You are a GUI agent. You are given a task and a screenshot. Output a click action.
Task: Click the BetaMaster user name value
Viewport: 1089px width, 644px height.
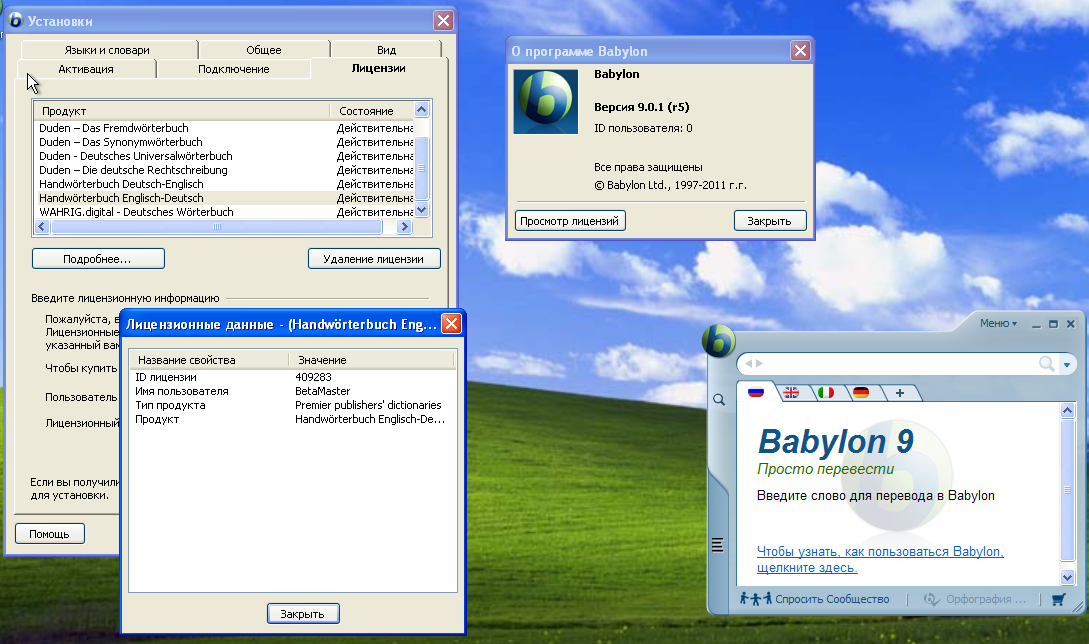(322, 391)
